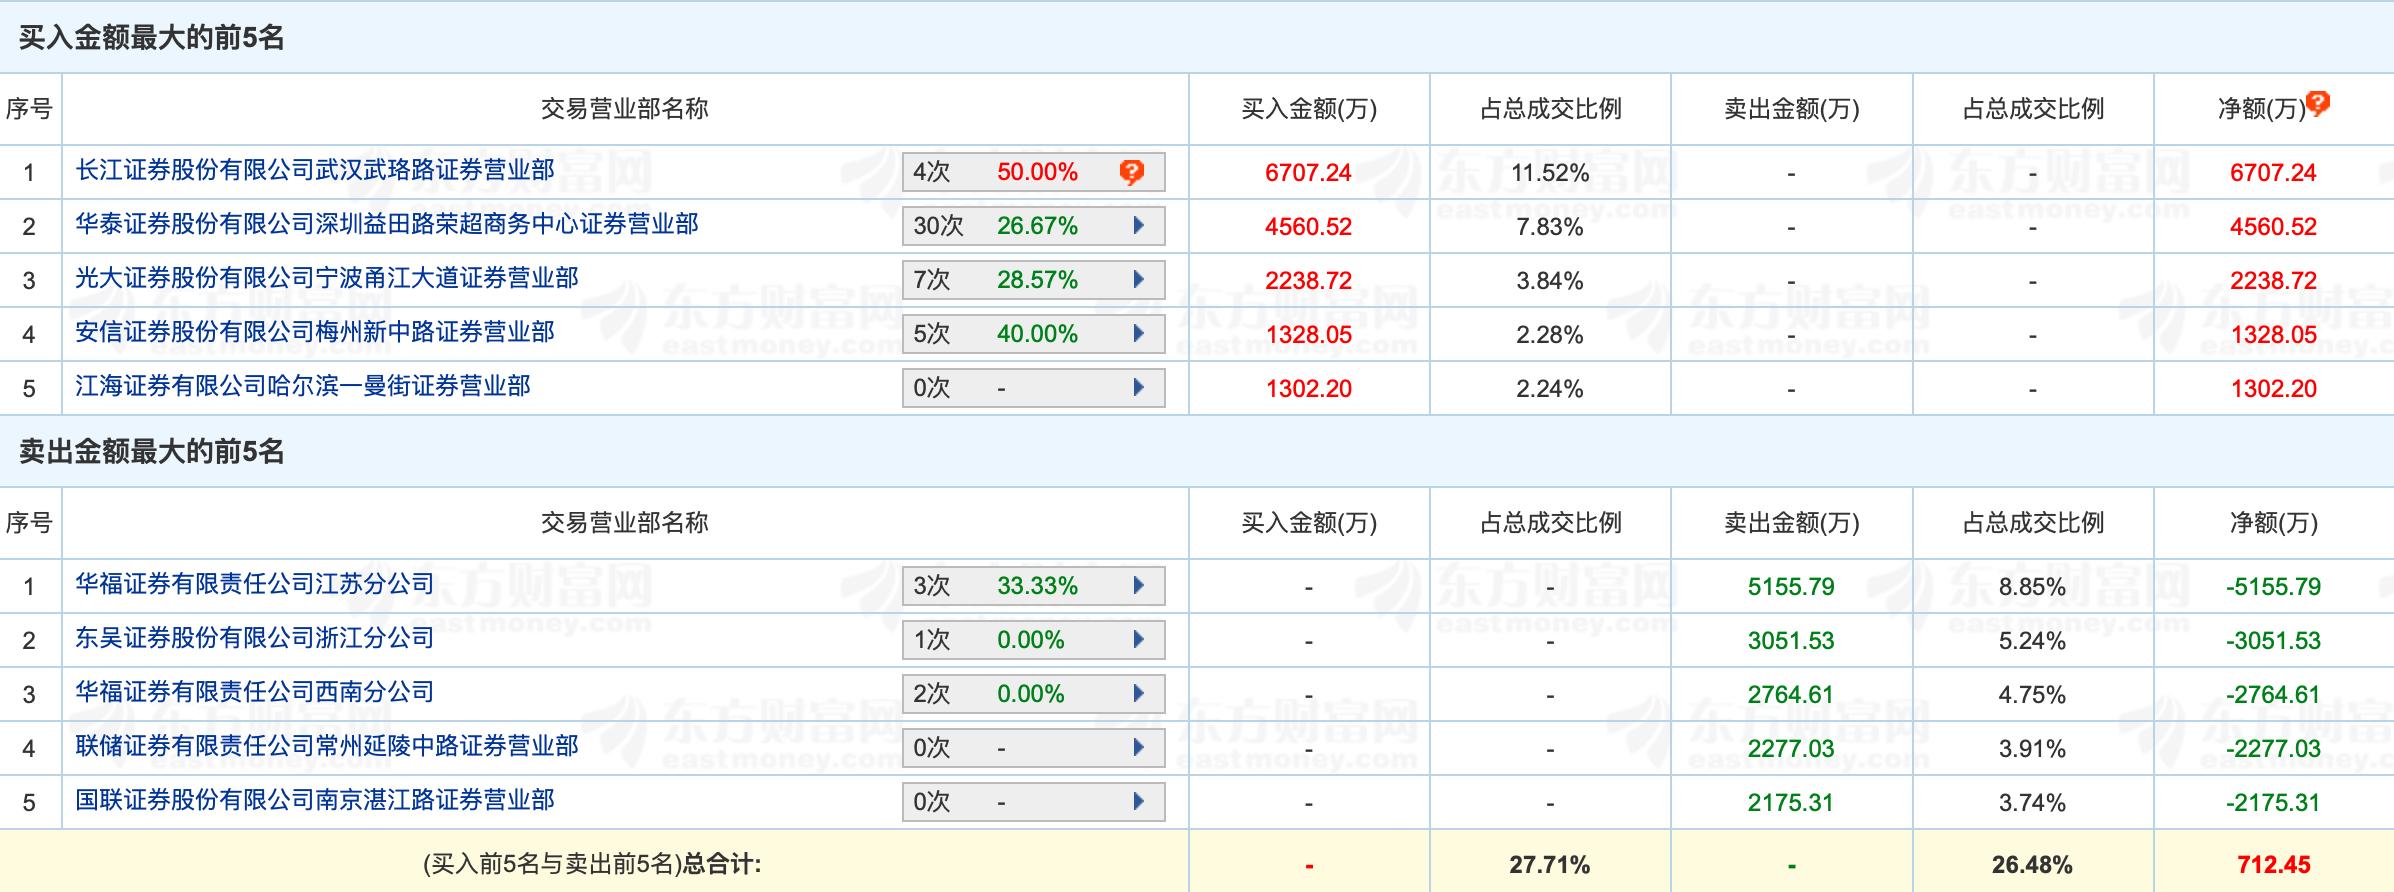This screenshot has width=2394, height=892.
Task: Click the 卖出金额最大的前5名 section heading
Action: click(152, 452)
